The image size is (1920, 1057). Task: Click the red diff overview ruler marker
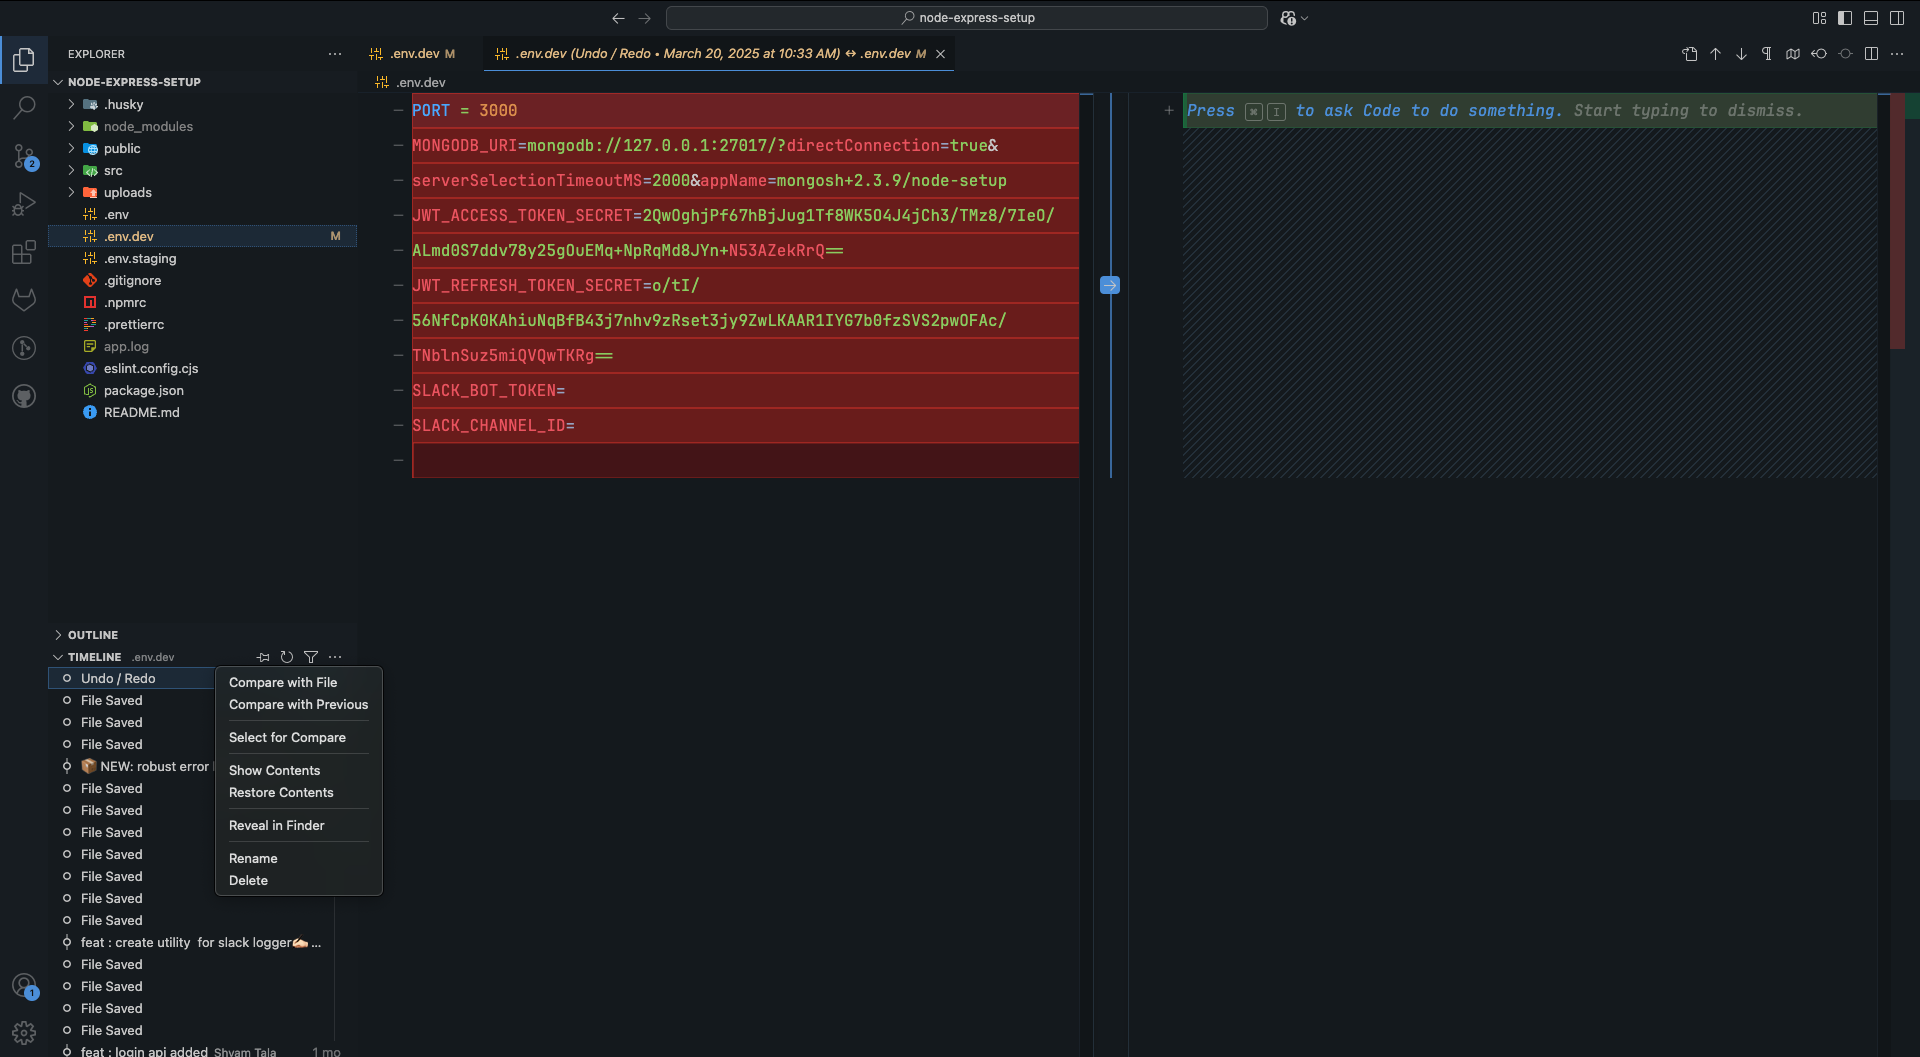(1897, 221)
